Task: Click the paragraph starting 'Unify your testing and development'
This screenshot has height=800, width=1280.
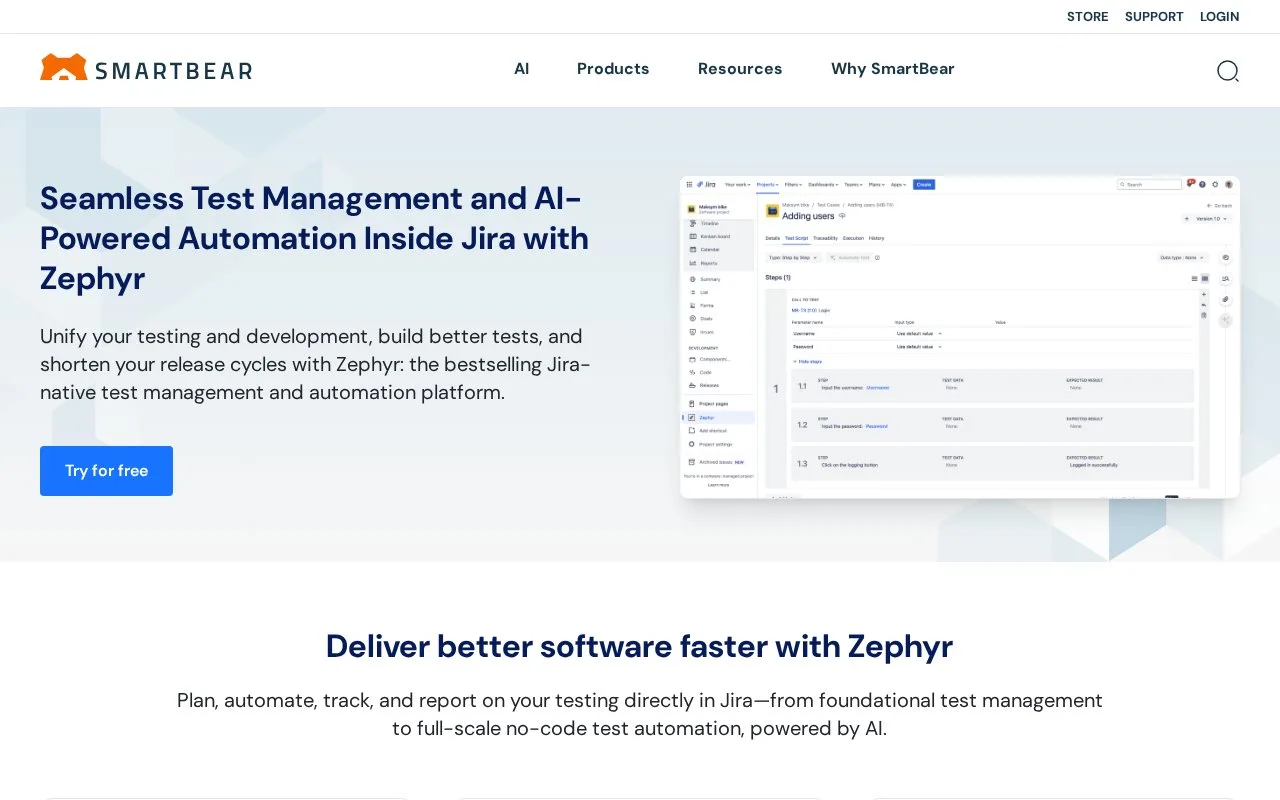Action: pyautogui.click(x=315, y=364)
